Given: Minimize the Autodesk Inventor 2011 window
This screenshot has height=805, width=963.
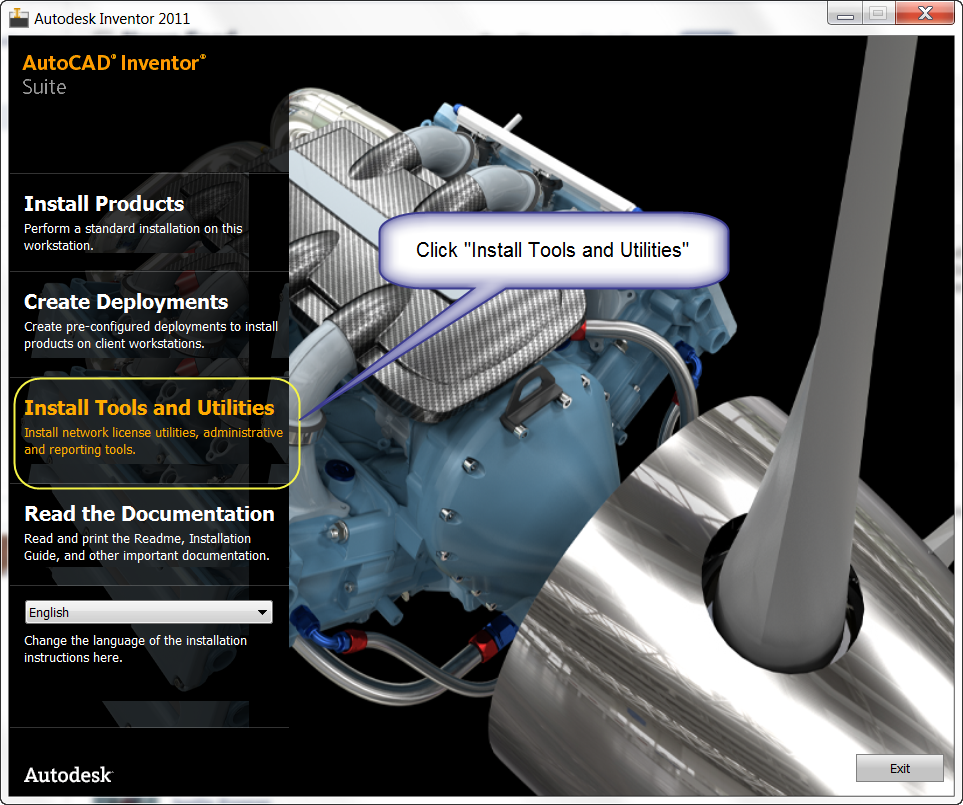Looking at the screenshot, I should click(x=845, y=14).
